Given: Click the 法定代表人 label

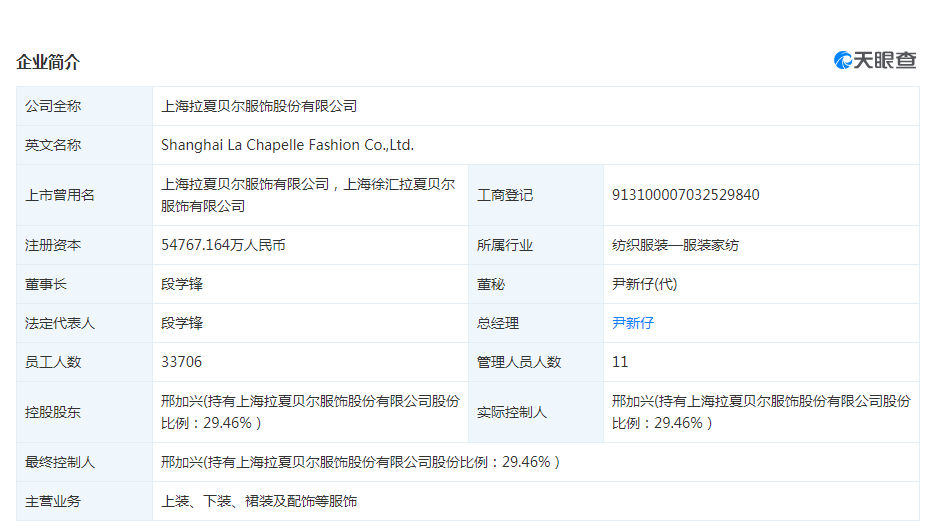Looking at the screenshot, I should click(60, 323).
